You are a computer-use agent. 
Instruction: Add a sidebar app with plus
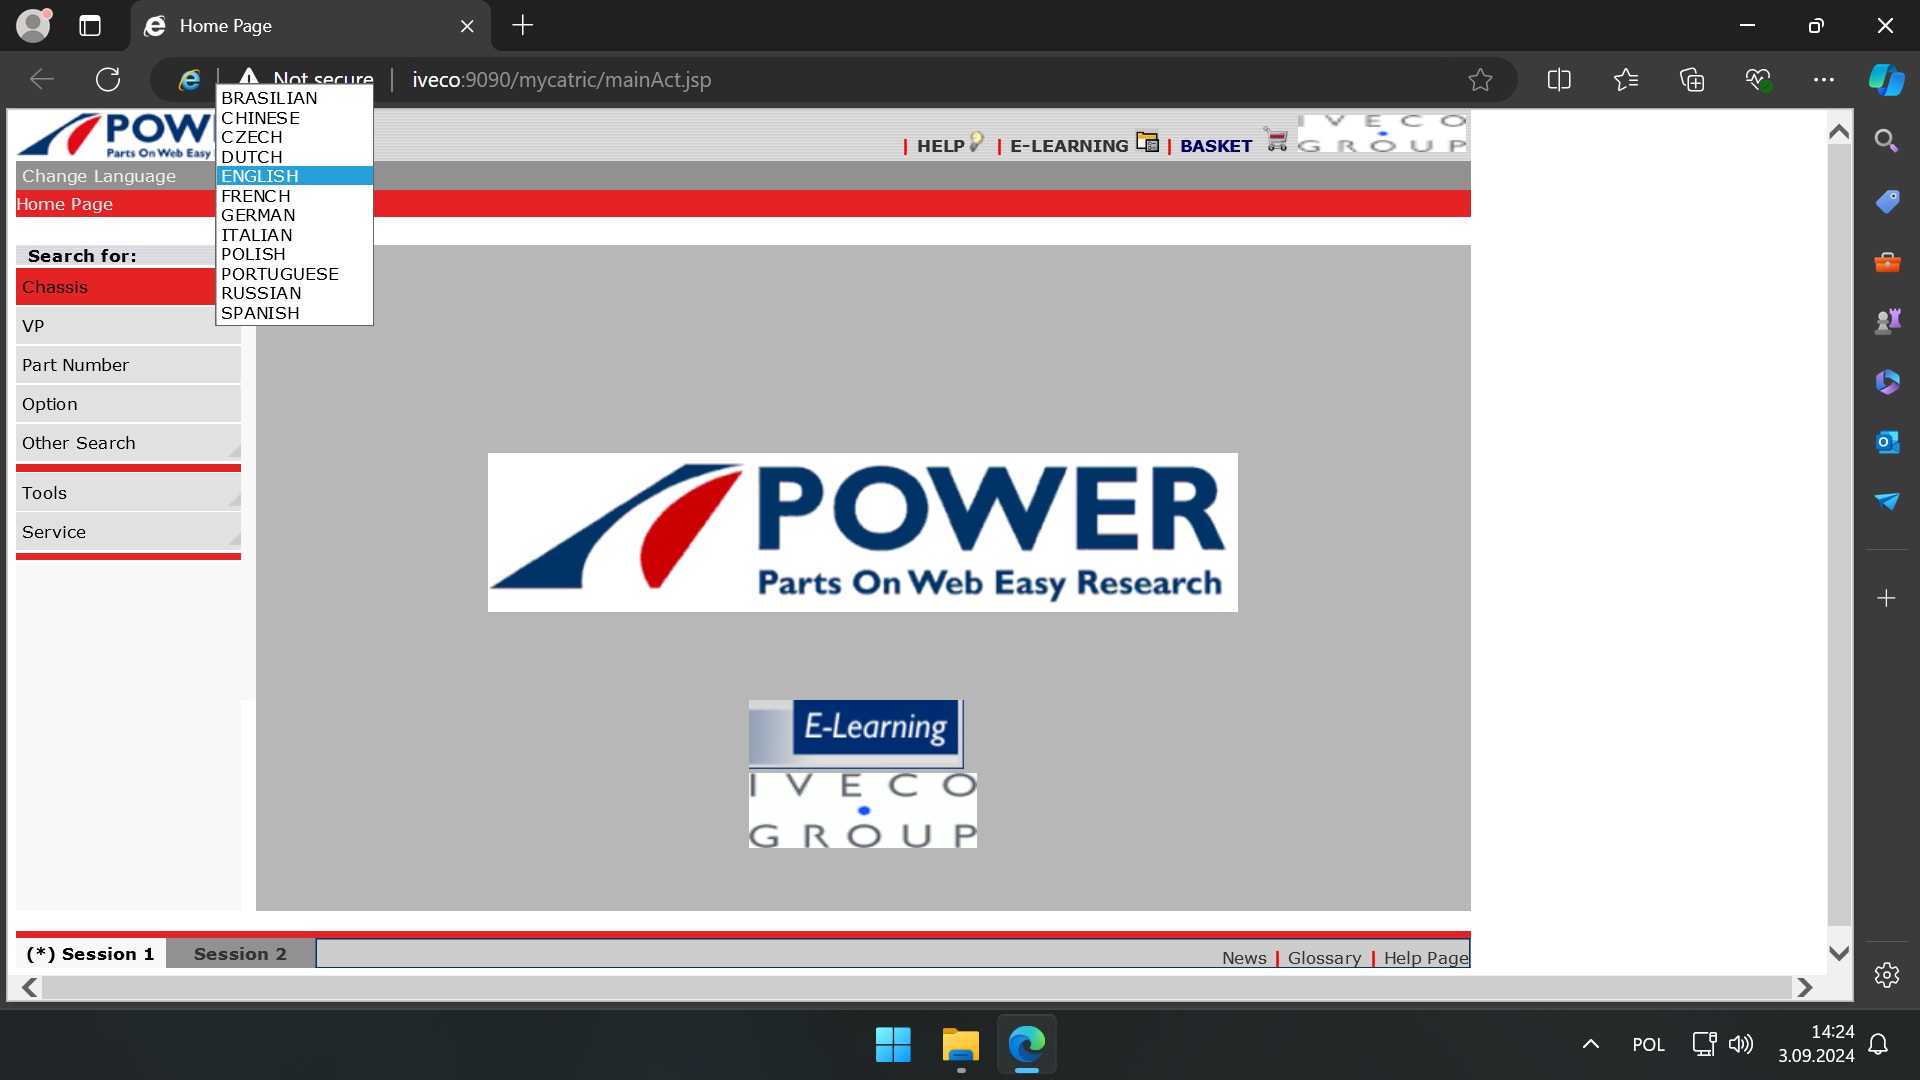[1887, 598]
